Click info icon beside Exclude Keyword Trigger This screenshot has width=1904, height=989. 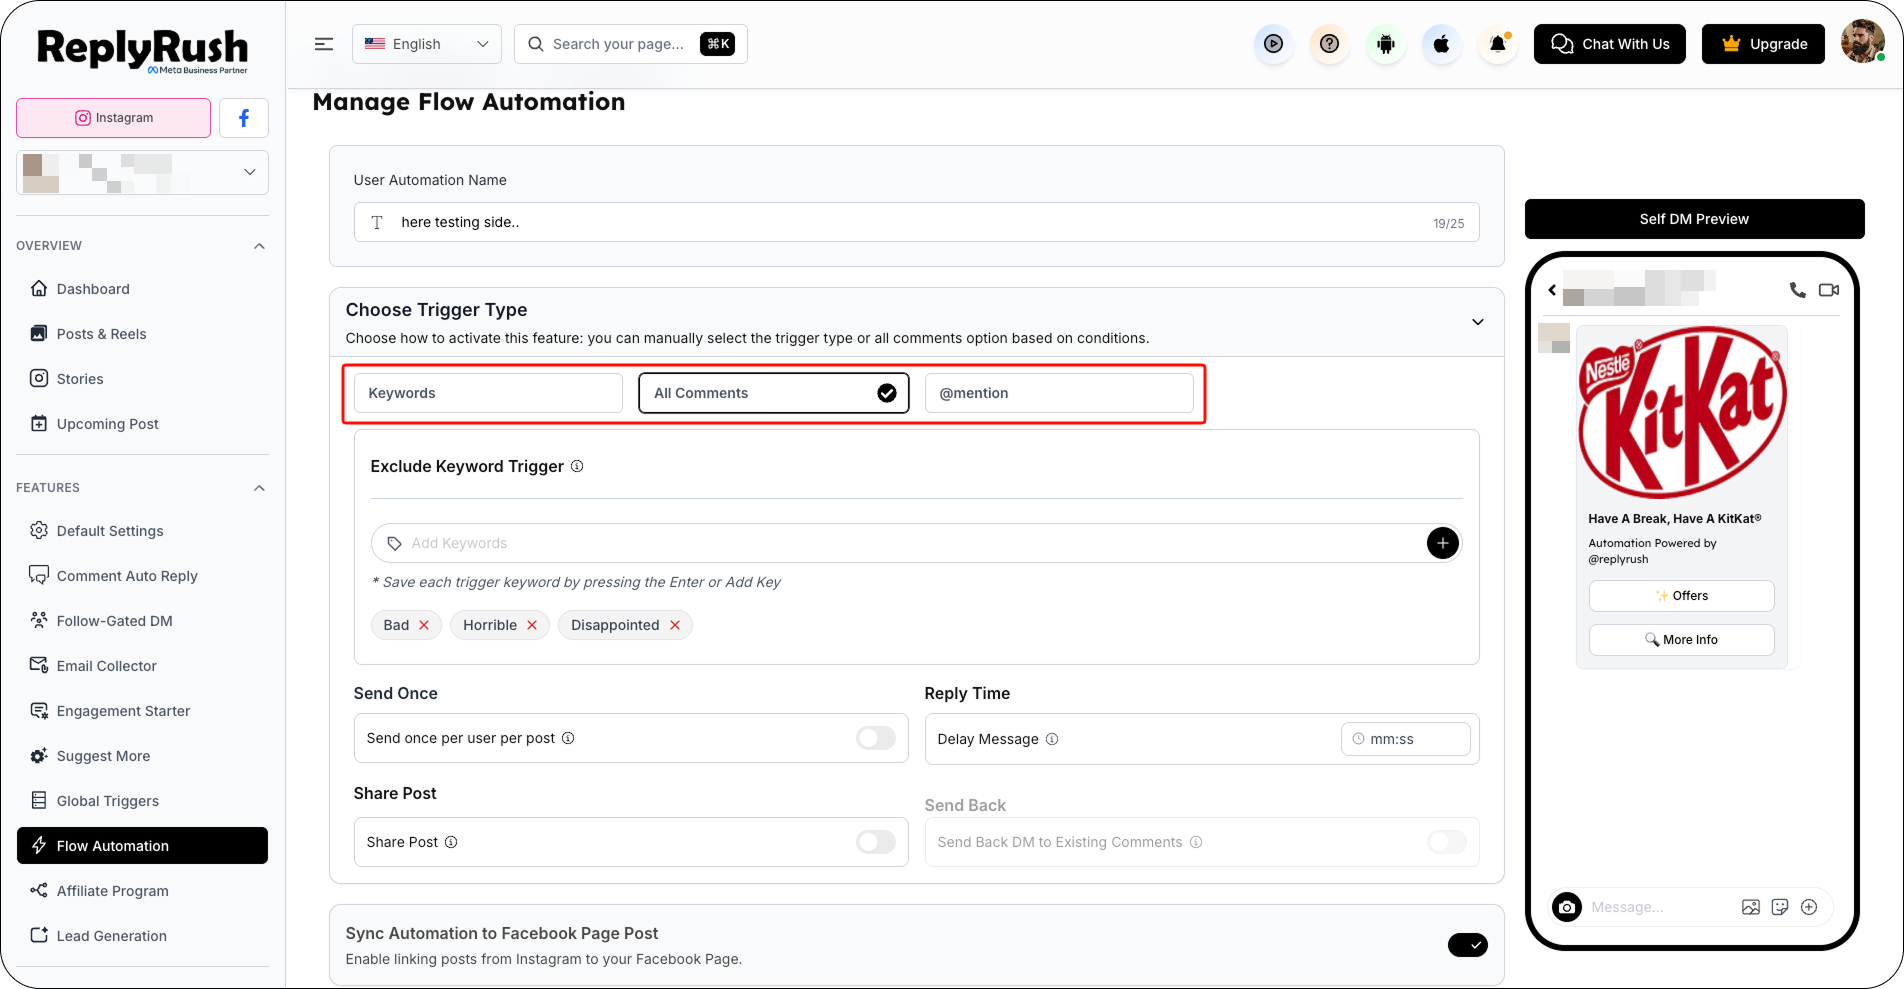pos(577,466)
